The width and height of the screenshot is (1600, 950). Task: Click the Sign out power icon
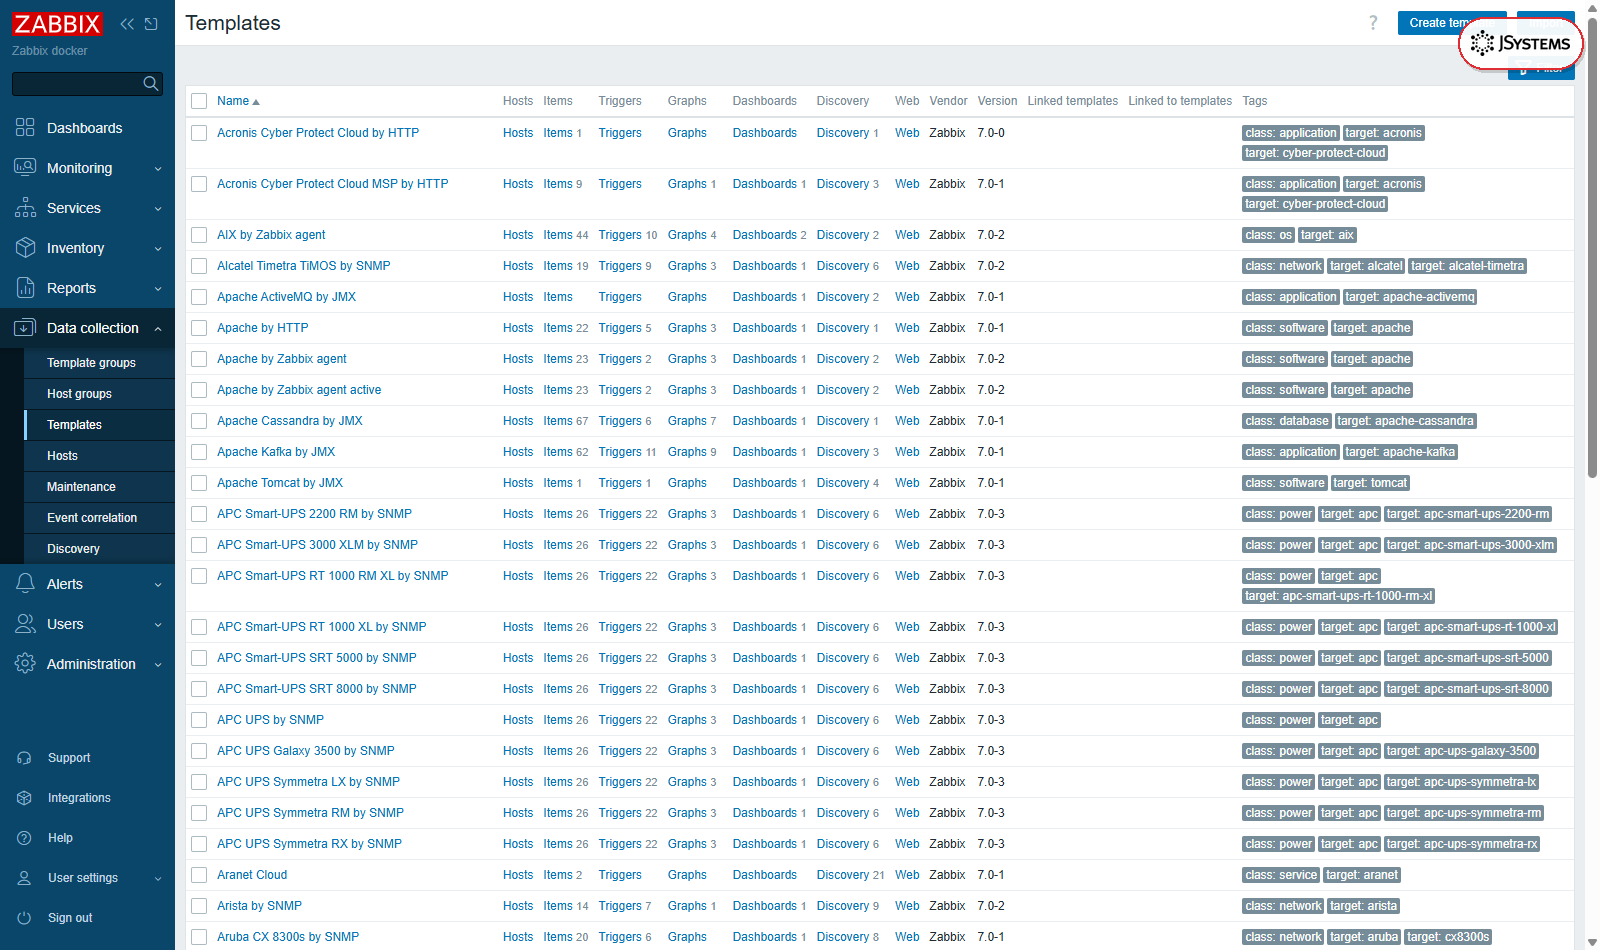click(25, 918)
